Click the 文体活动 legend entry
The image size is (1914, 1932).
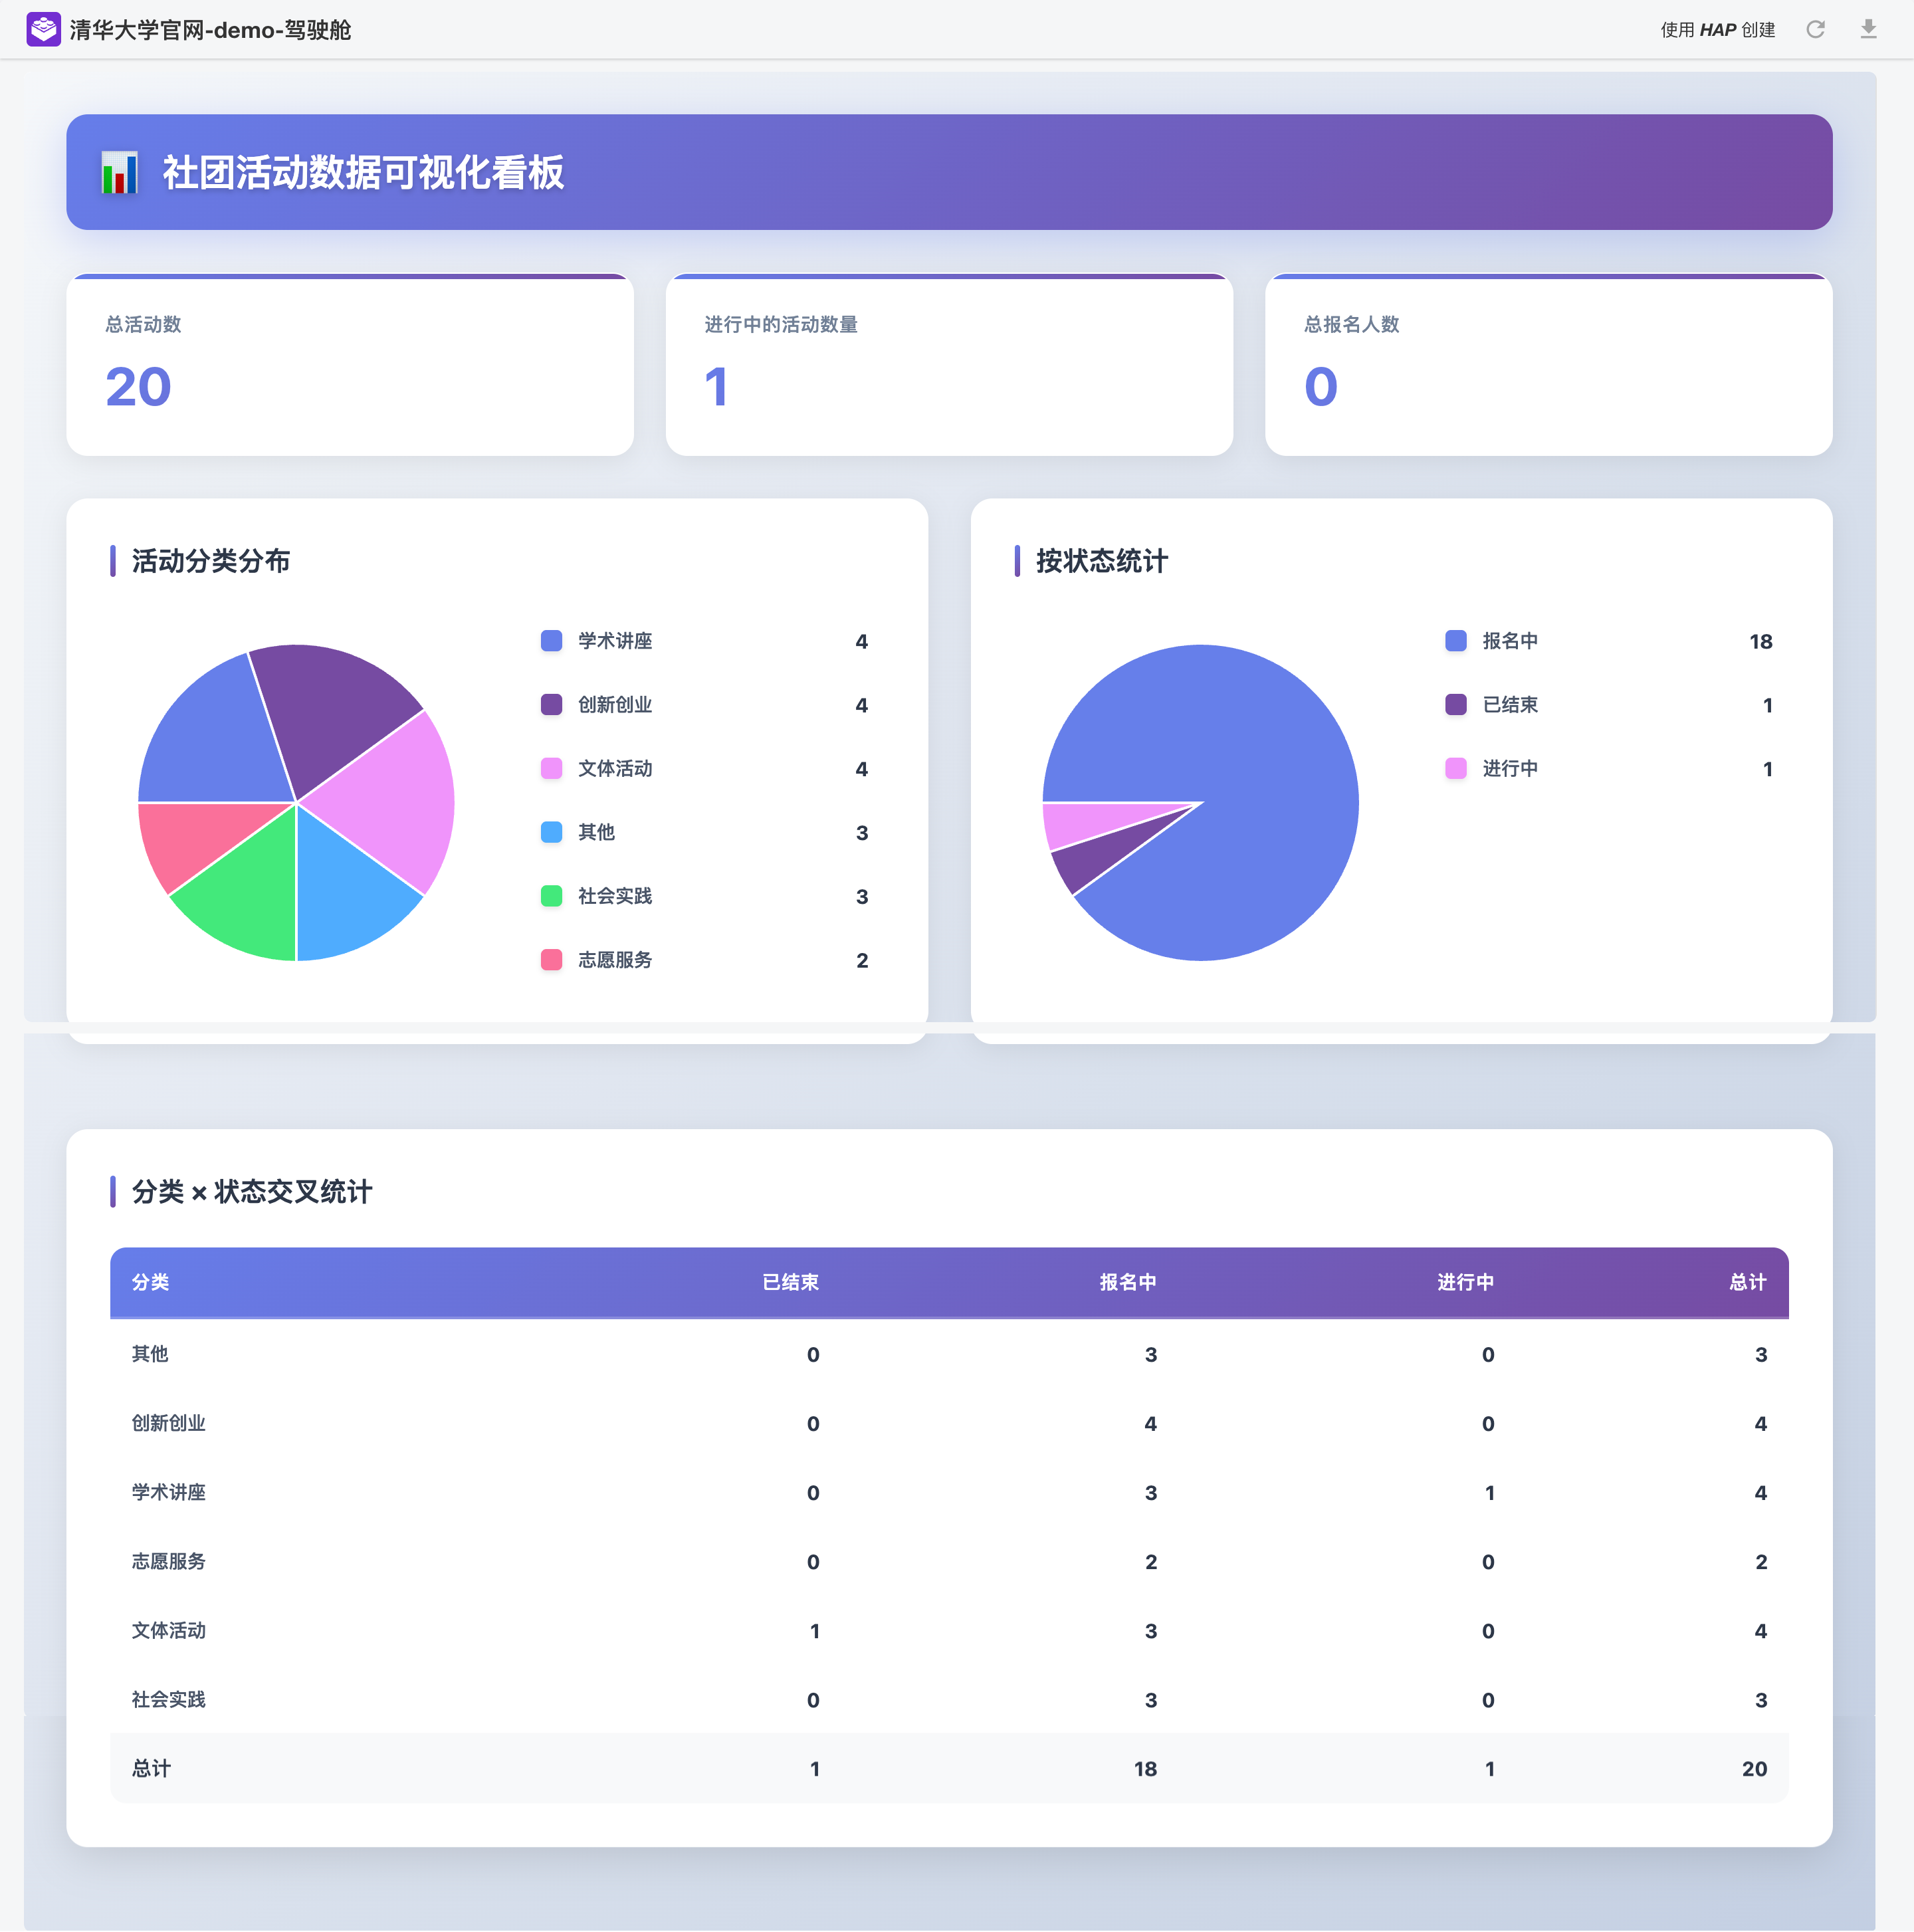[614, 769]
